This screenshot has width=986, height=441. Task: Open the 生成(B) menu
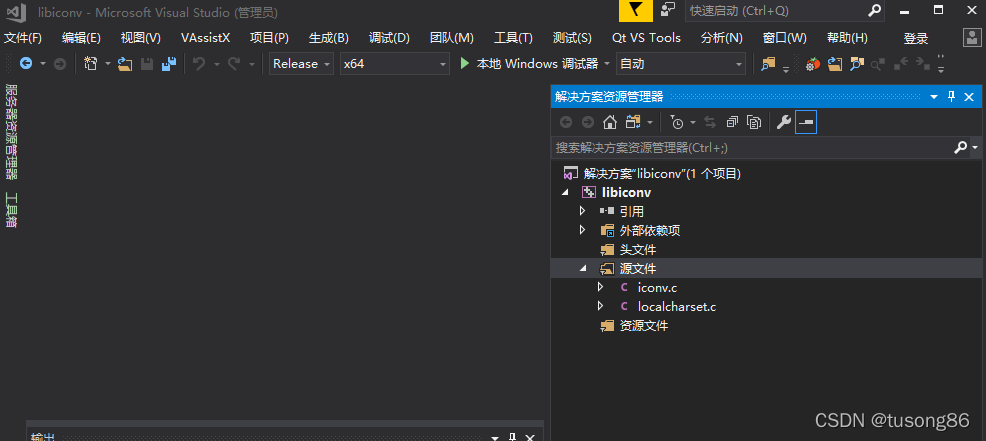pyautogui.click(x=329, y=38)
